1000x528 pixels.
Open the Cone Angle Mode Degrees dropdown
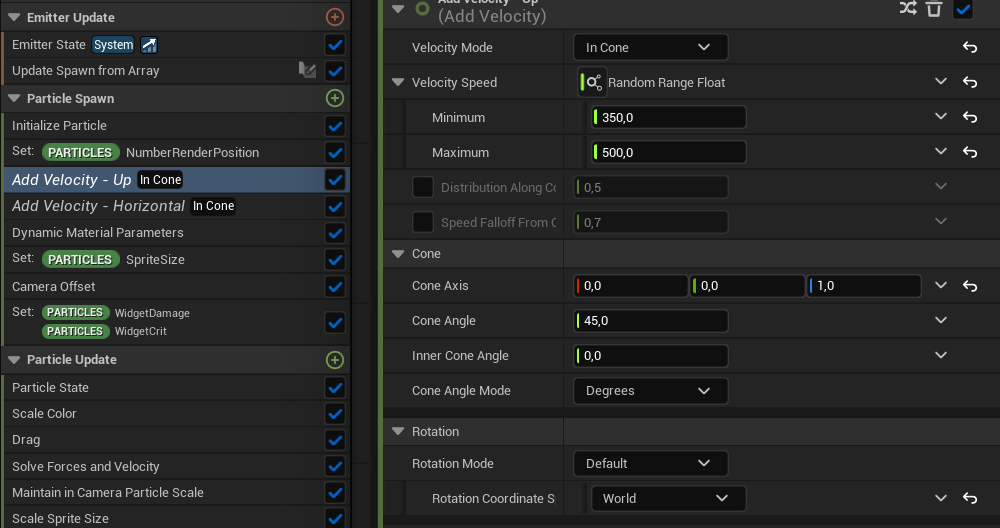pyautogui.click(x=650, y=391)
